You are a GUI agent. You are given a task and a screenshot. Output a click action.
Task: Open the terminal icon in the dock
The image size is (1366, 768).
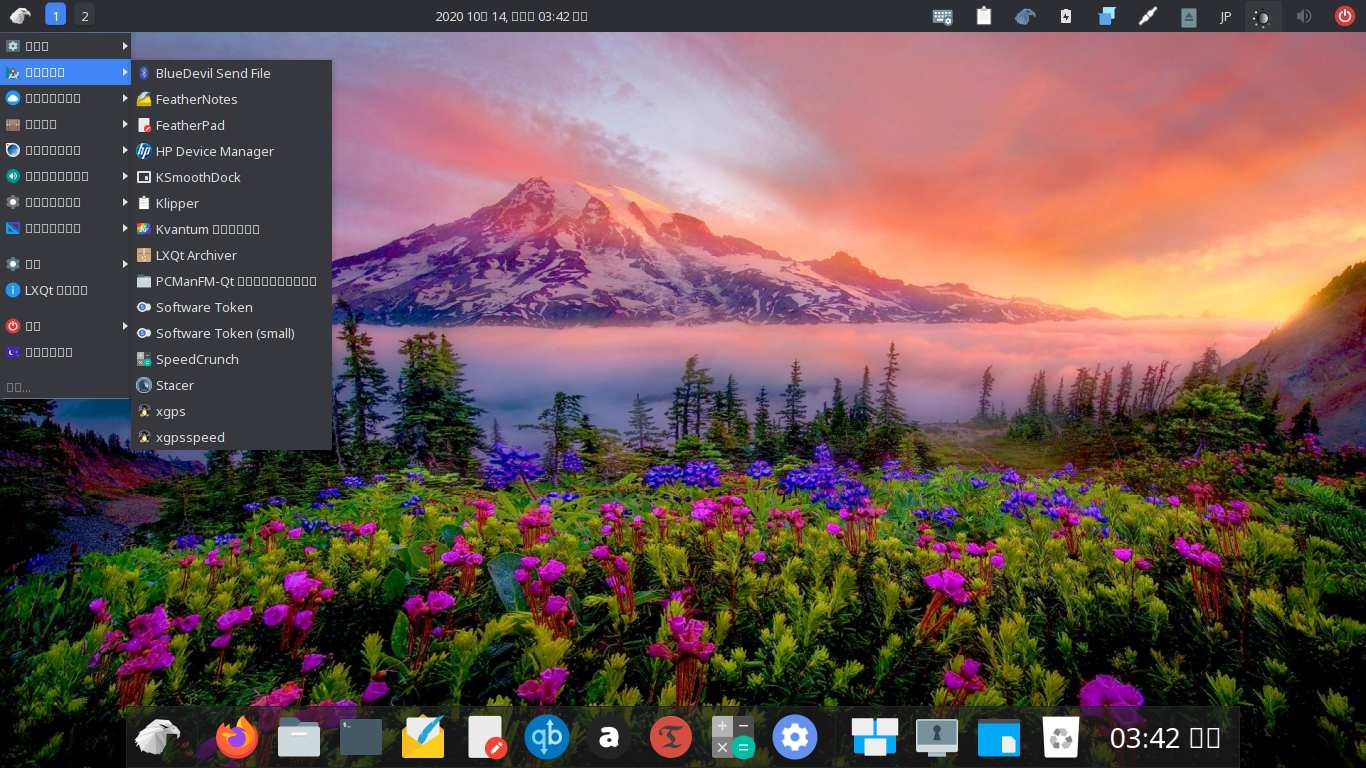(361, 739)
